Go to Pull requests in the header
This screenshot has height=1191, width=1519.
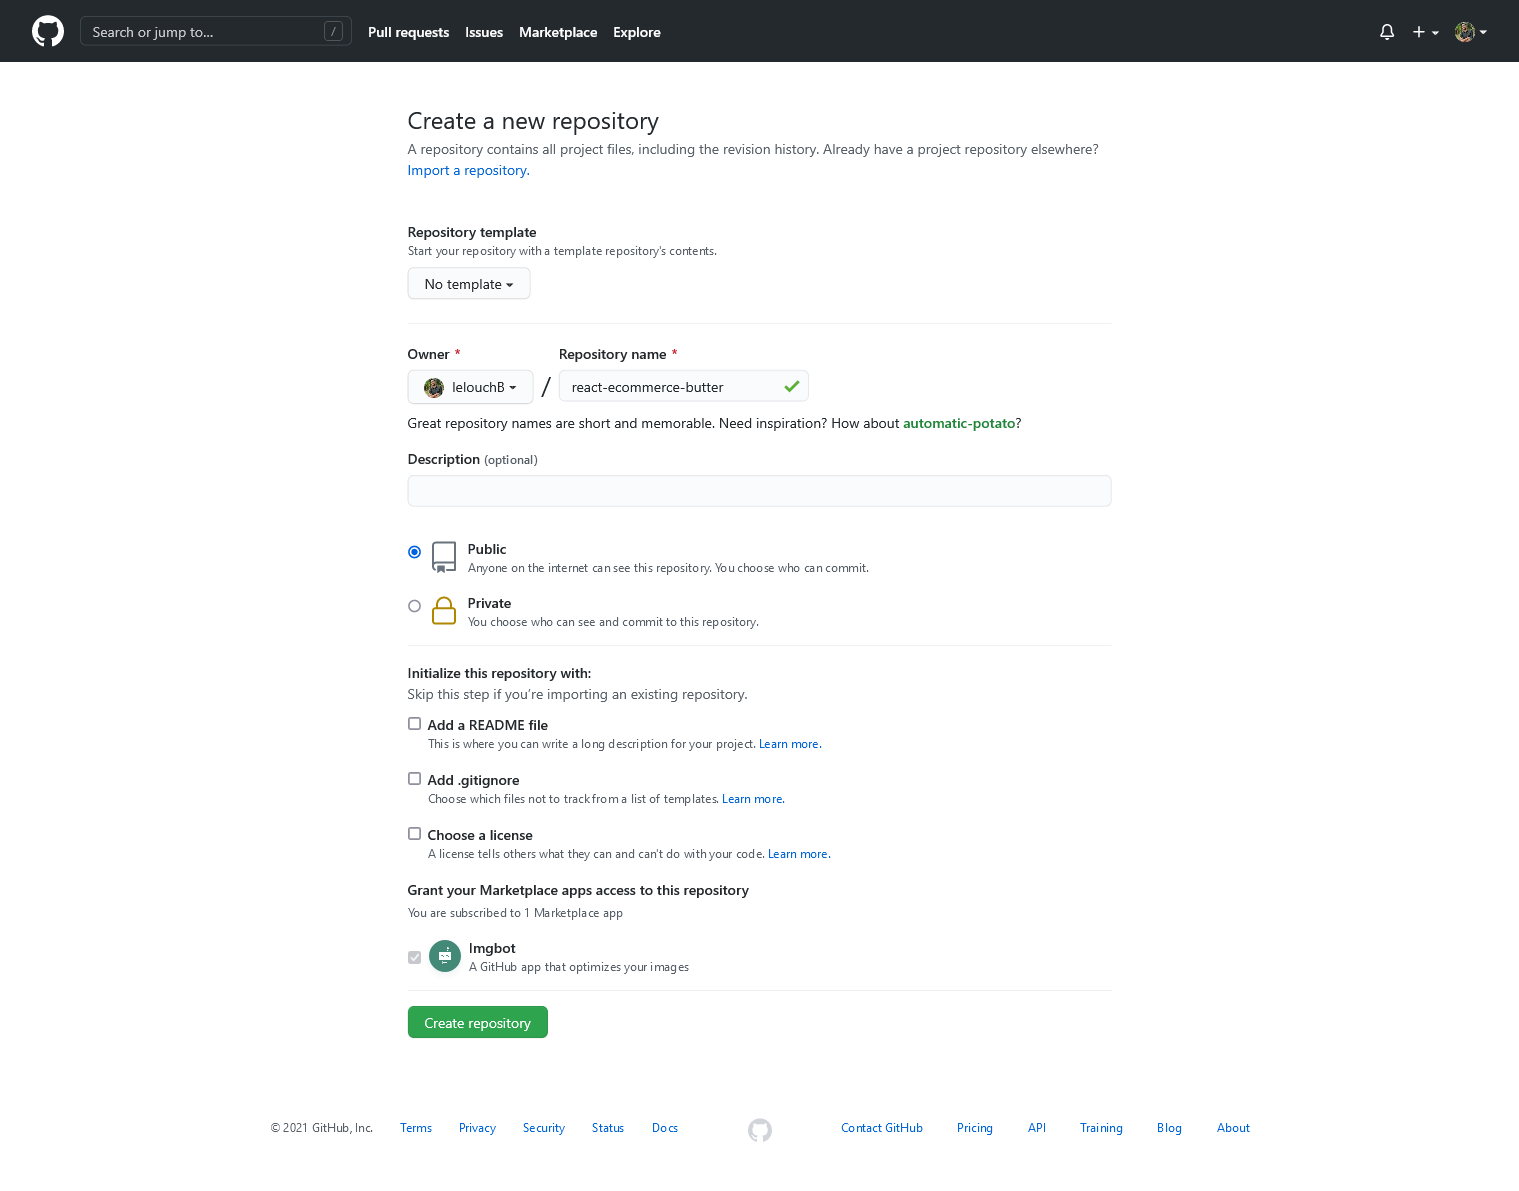(408, 32)
